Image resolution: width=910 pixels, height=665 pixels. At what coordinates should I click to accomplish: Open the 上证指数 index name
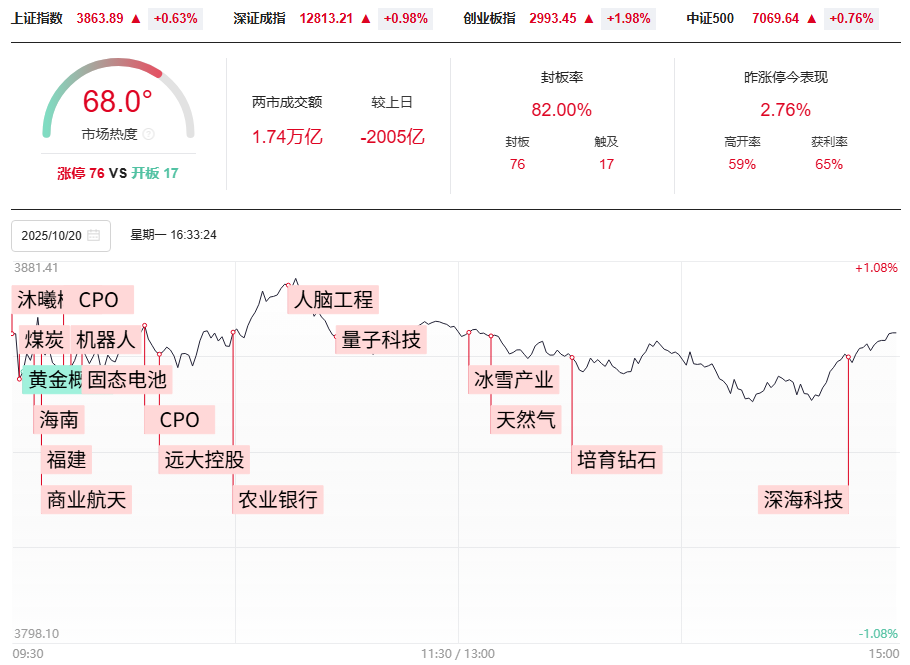pyautogui.click(x=37, y=18)
